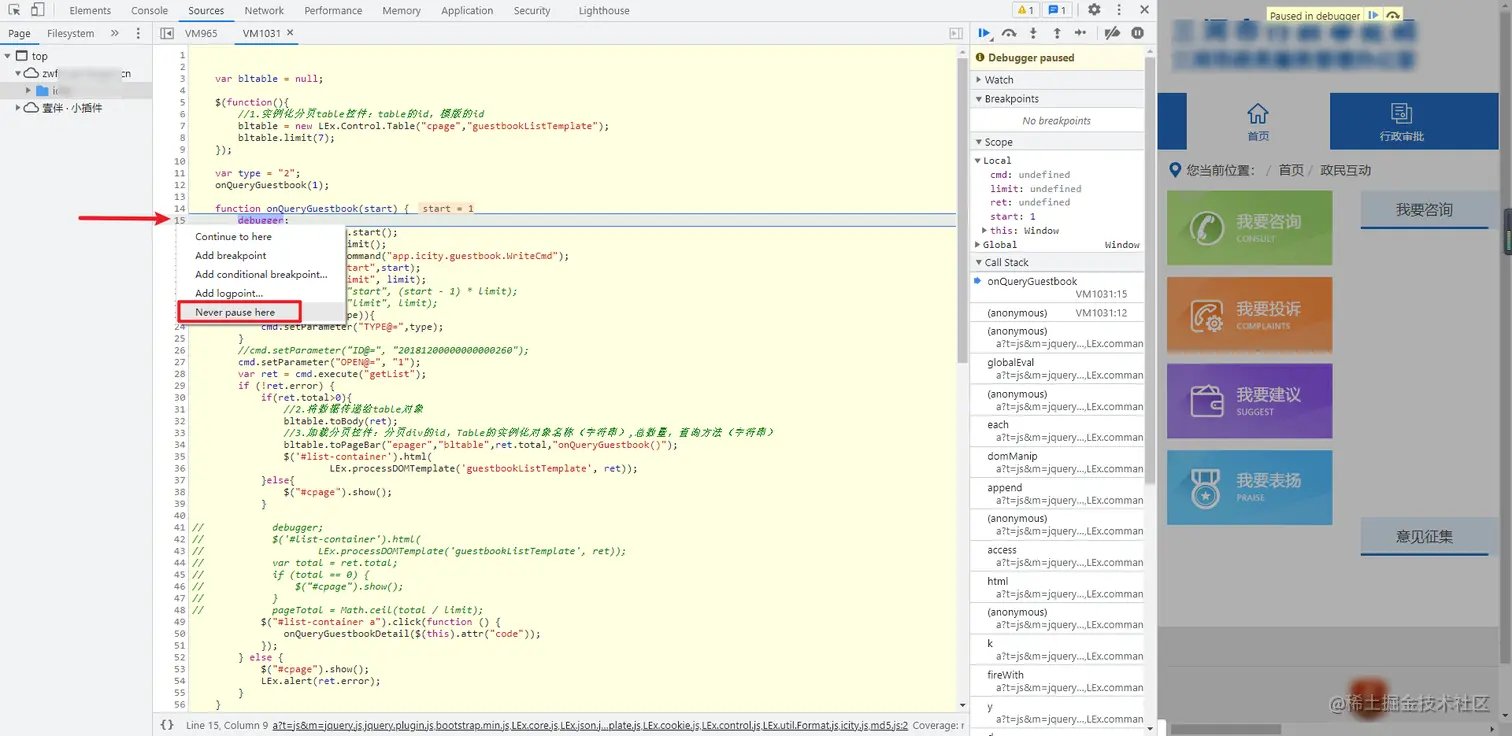
Task: Expand the 壹伴·小插件 tree node
Action: tap(18, 108)
